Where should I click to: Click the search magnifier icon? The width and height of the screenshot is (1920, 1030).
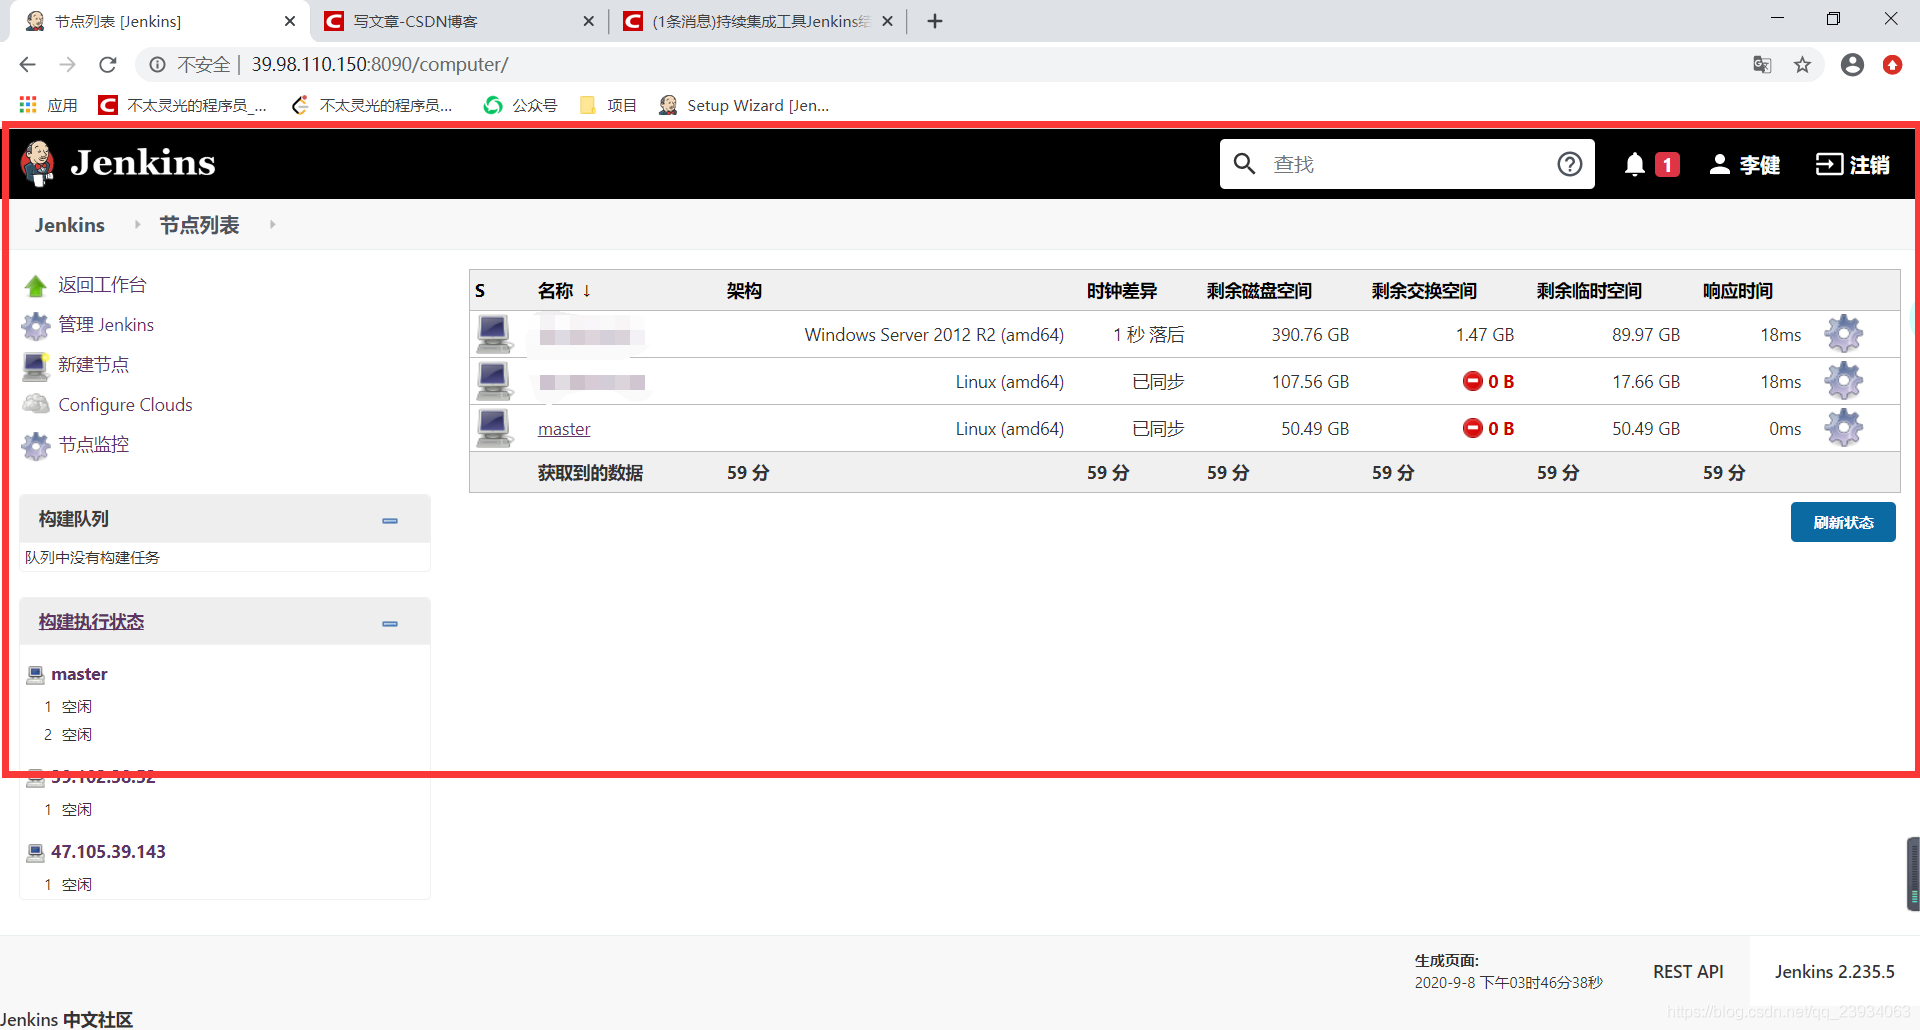(1244, 163)
